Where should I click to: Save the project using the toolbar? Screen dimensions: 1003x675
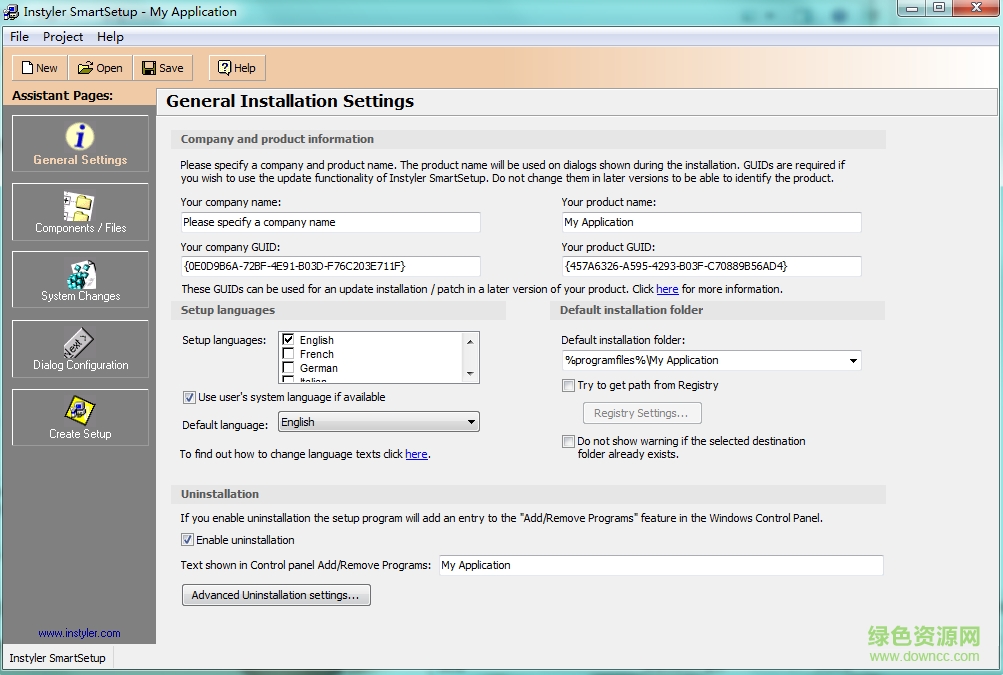(x=163, y=68)
